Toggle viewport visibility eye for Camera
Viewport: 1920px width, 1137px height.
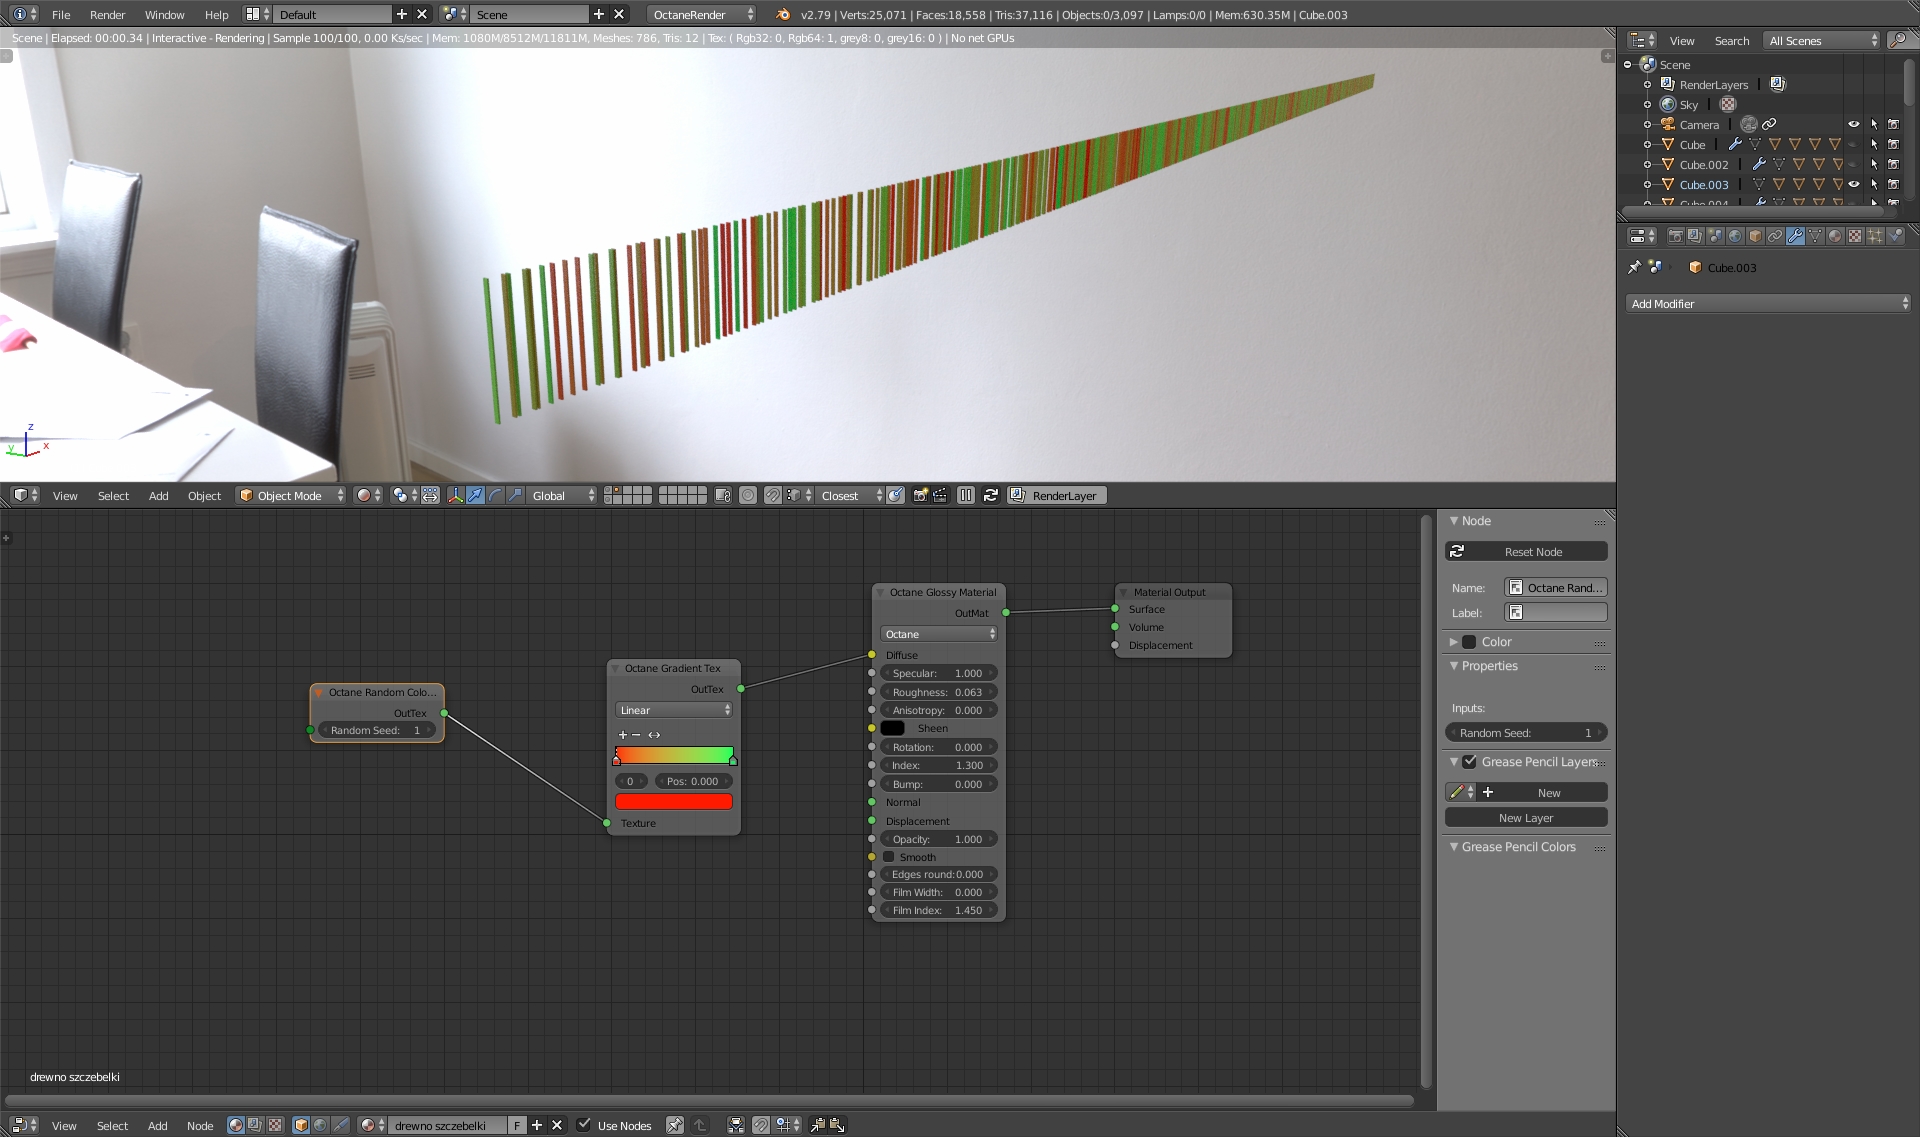tap(1854, 124)
